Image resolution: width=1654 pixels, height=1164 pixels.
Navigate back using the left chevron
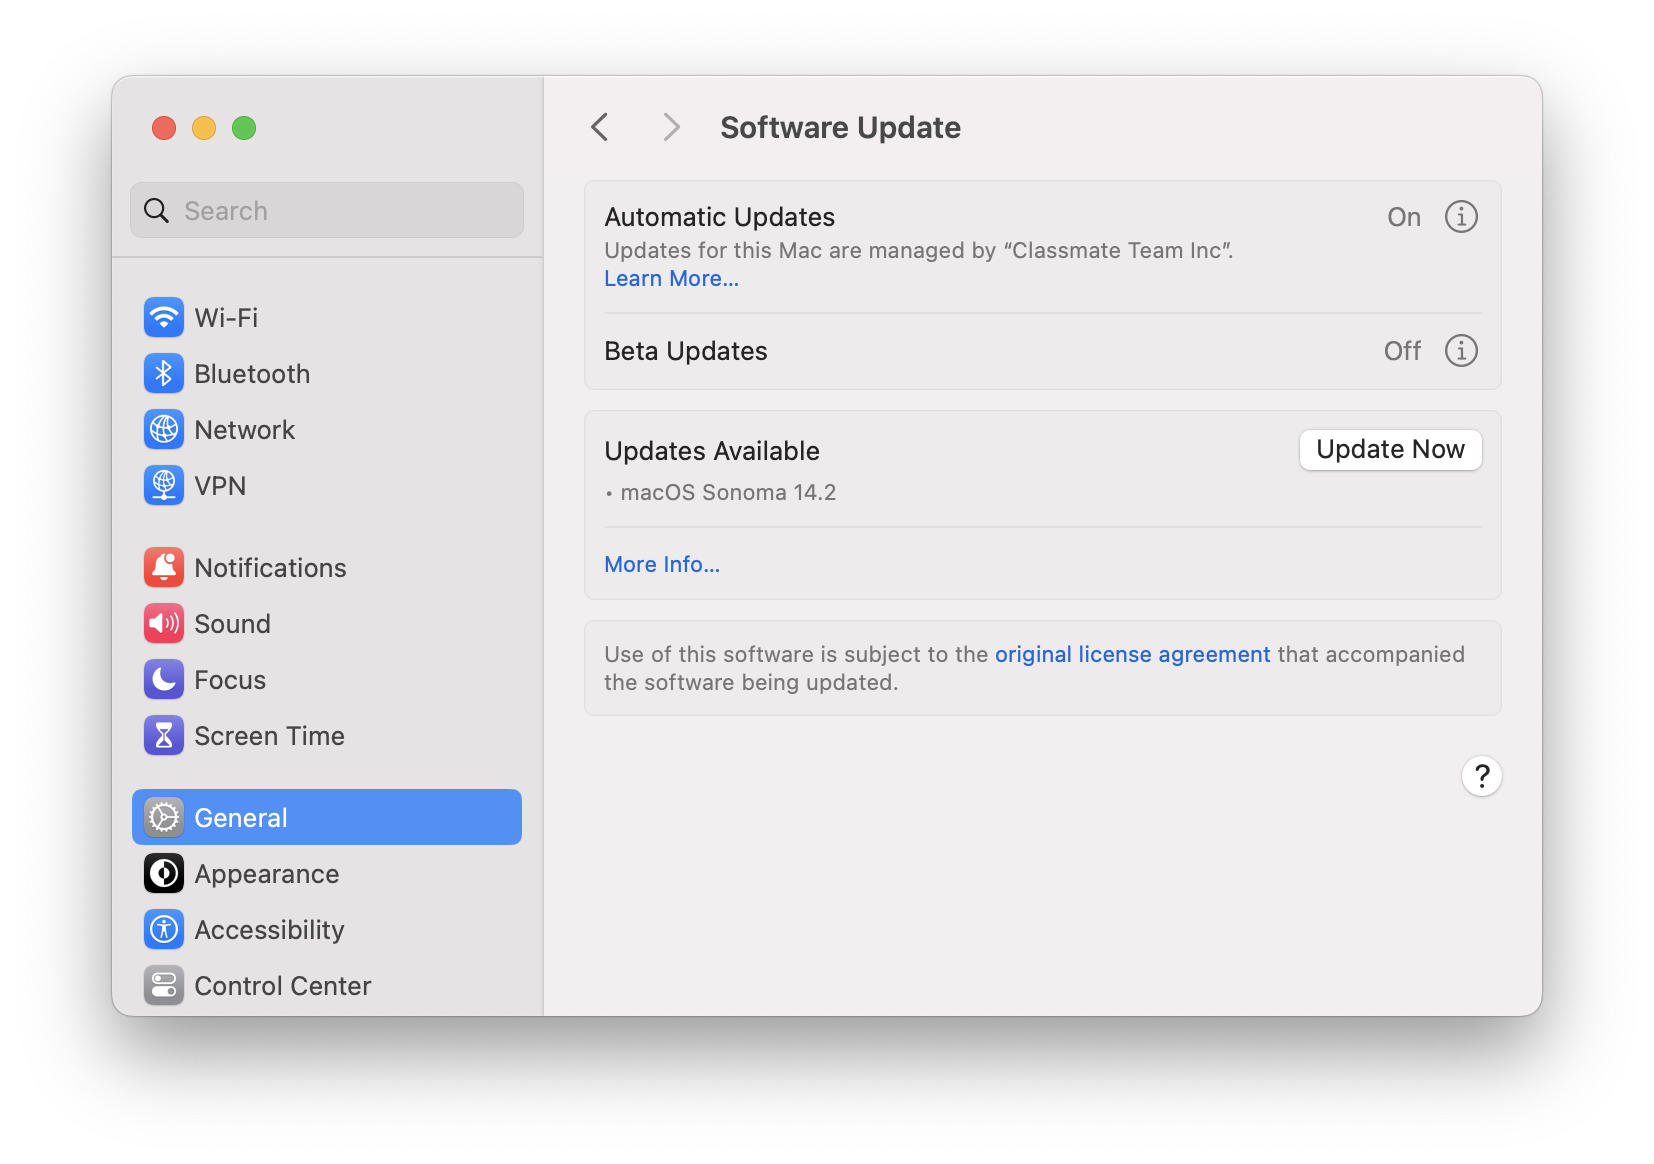(599, 127)
